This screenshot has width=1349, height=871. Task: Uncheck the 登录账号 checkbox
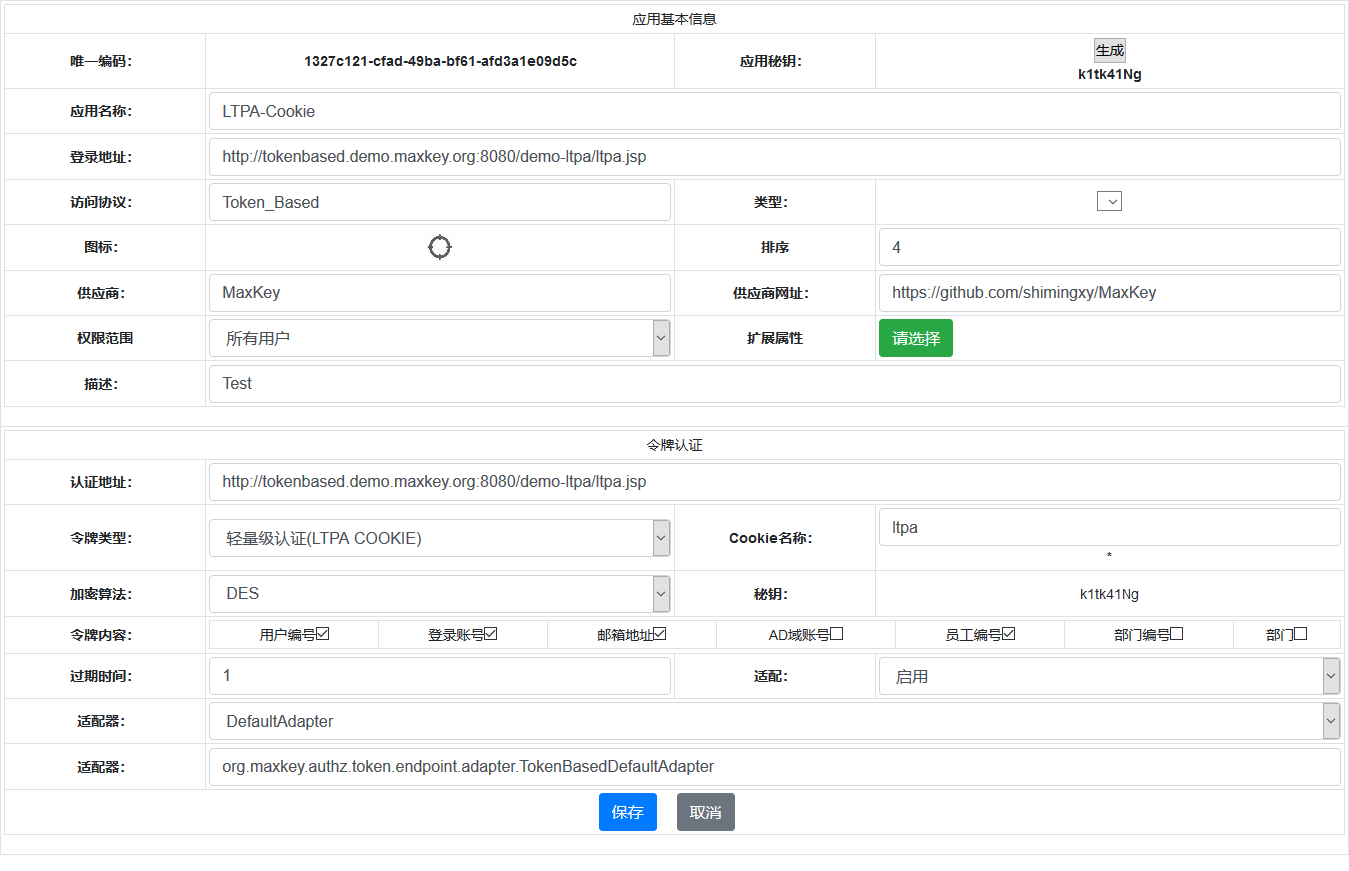[491, 633]
